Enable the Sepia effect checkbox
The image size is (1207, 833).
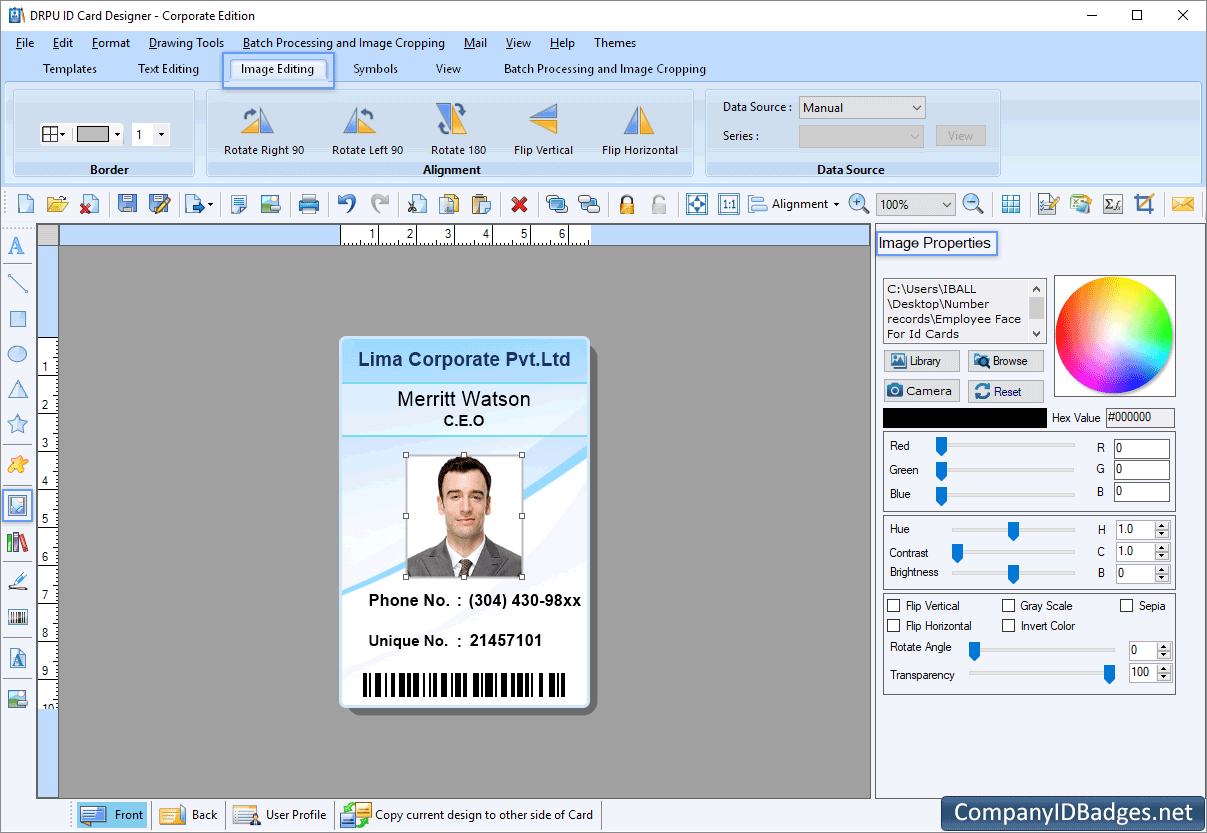tap(1126, 605)
